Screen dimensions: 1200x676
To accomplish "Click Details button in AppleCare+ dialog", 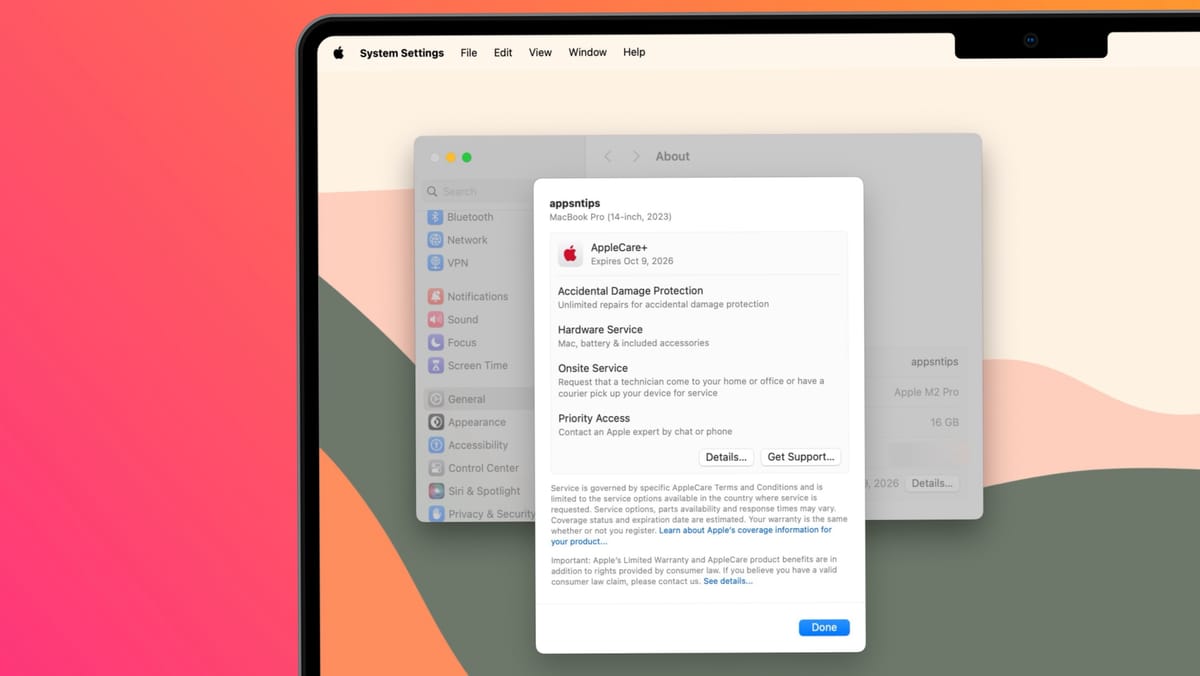I will 726,457.
